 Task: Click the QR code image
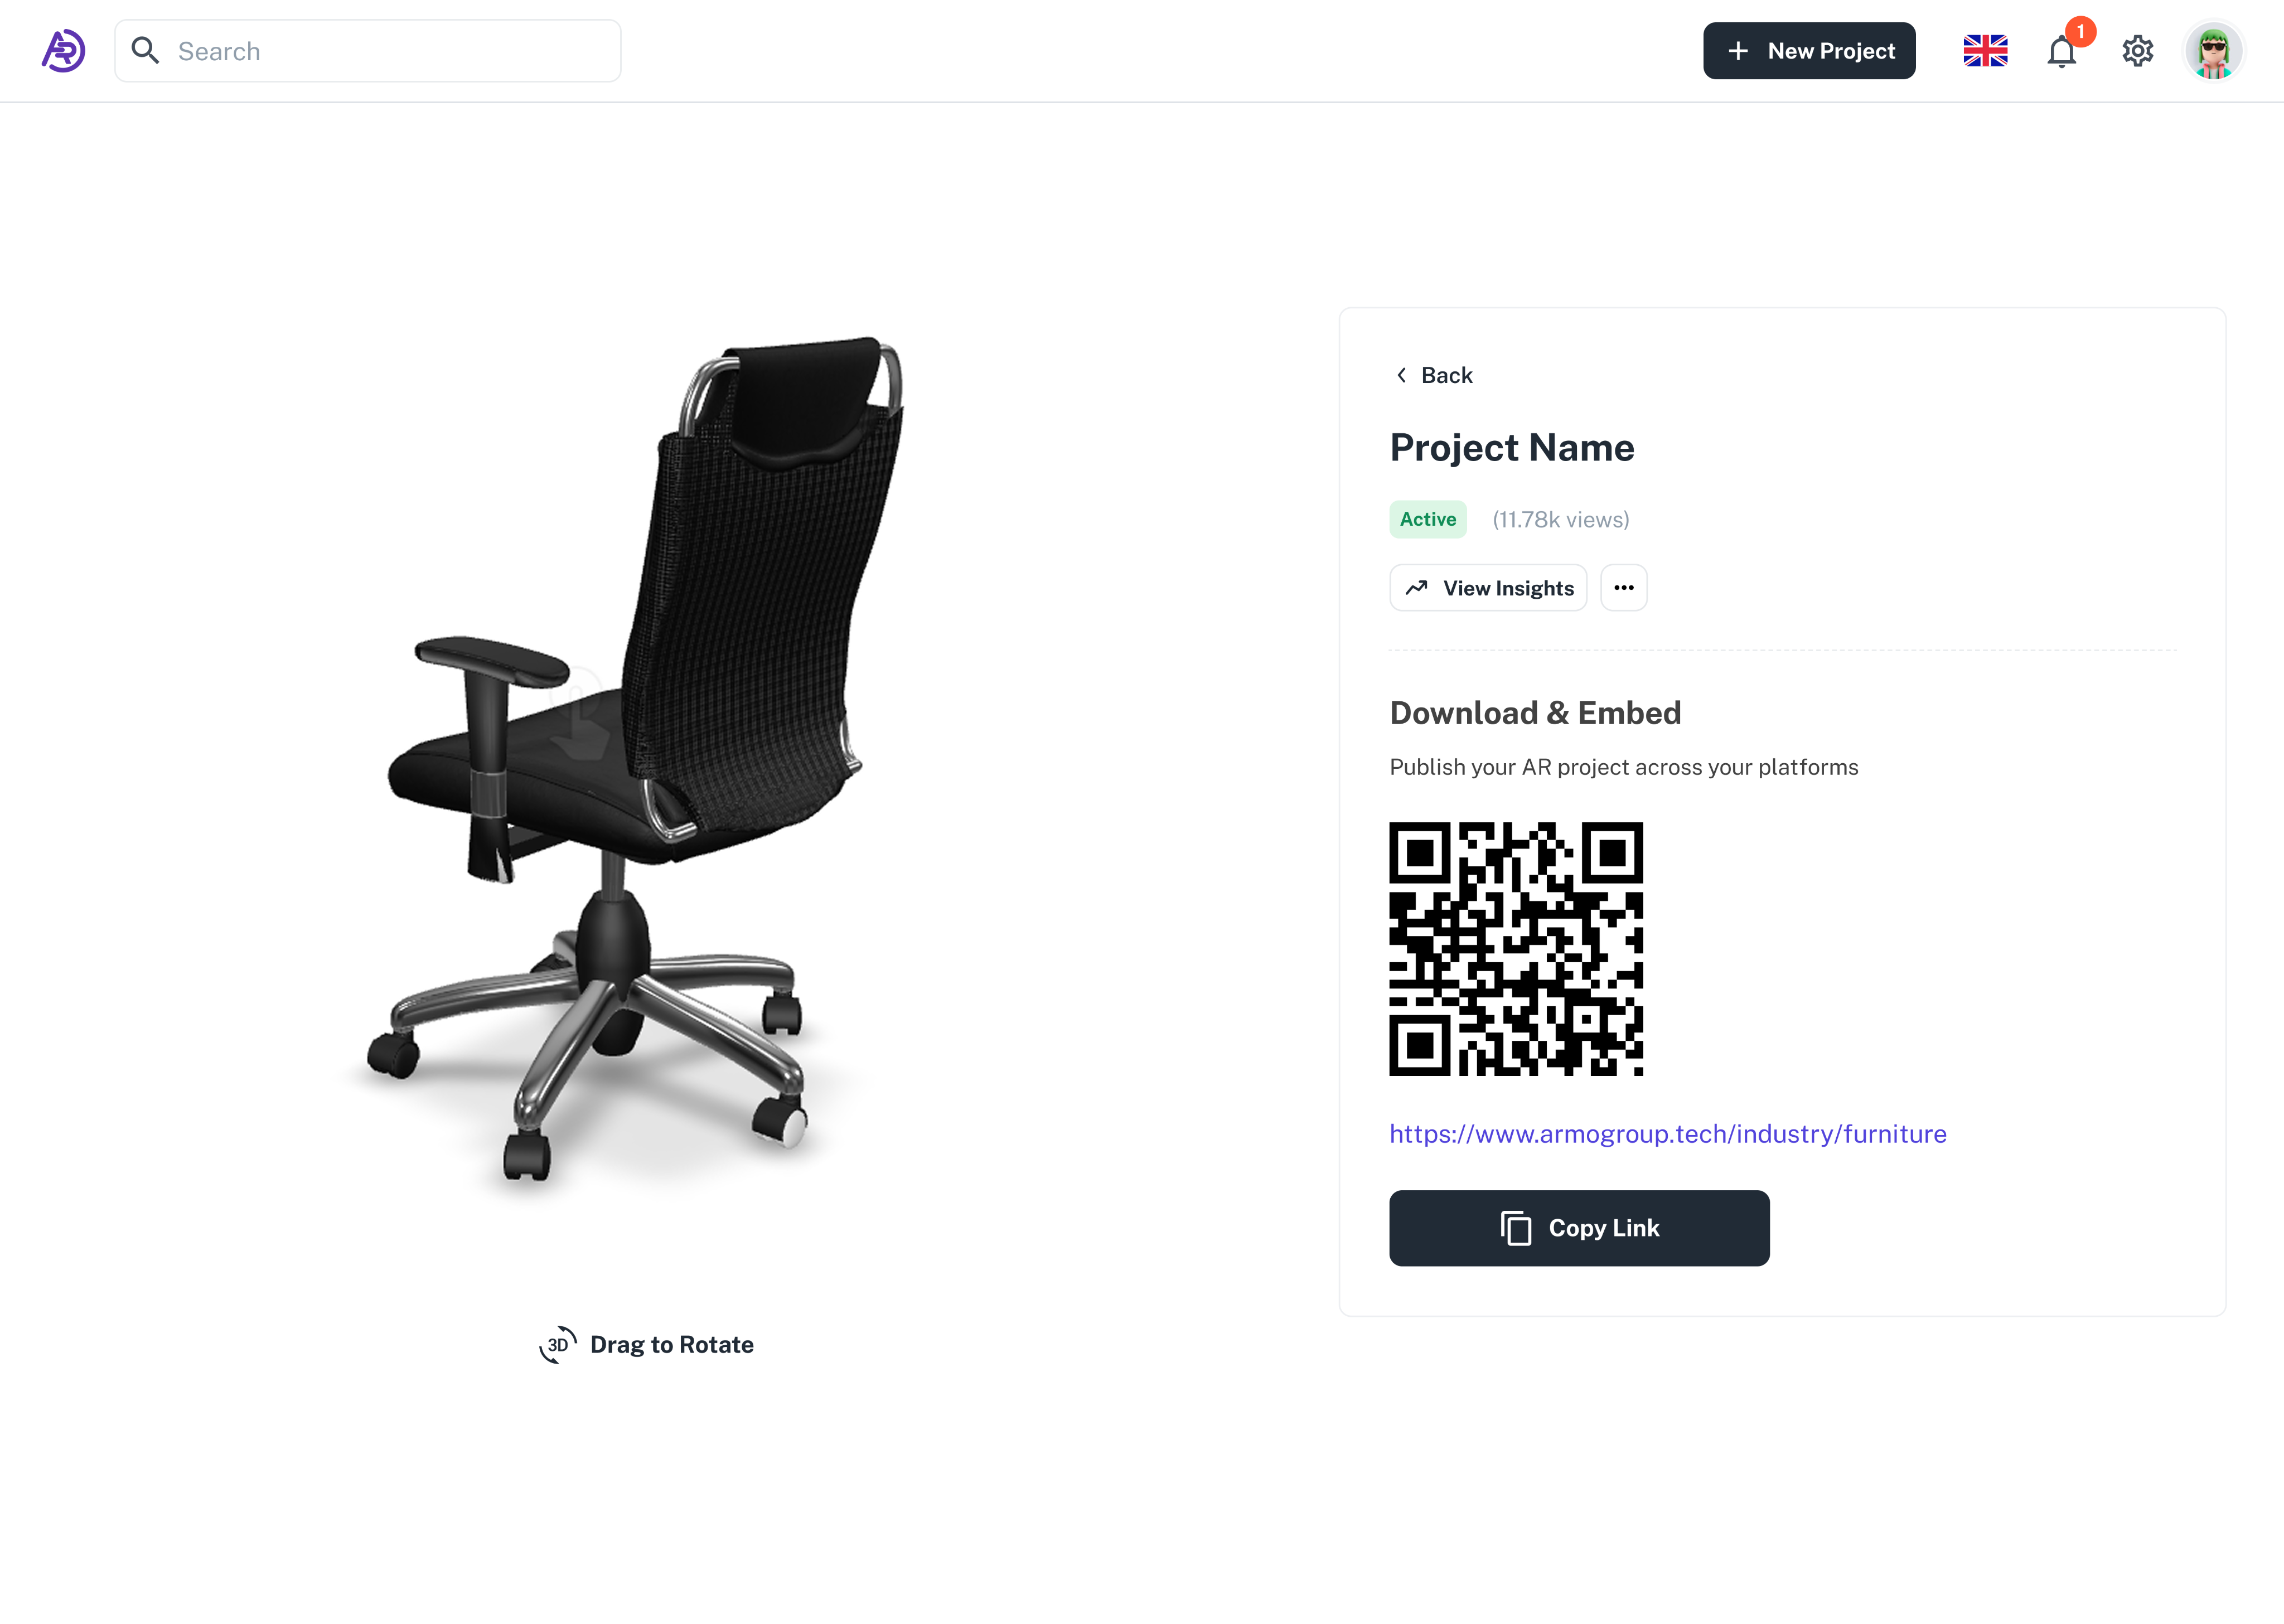pyautogui.click(x=1515, y=949)
